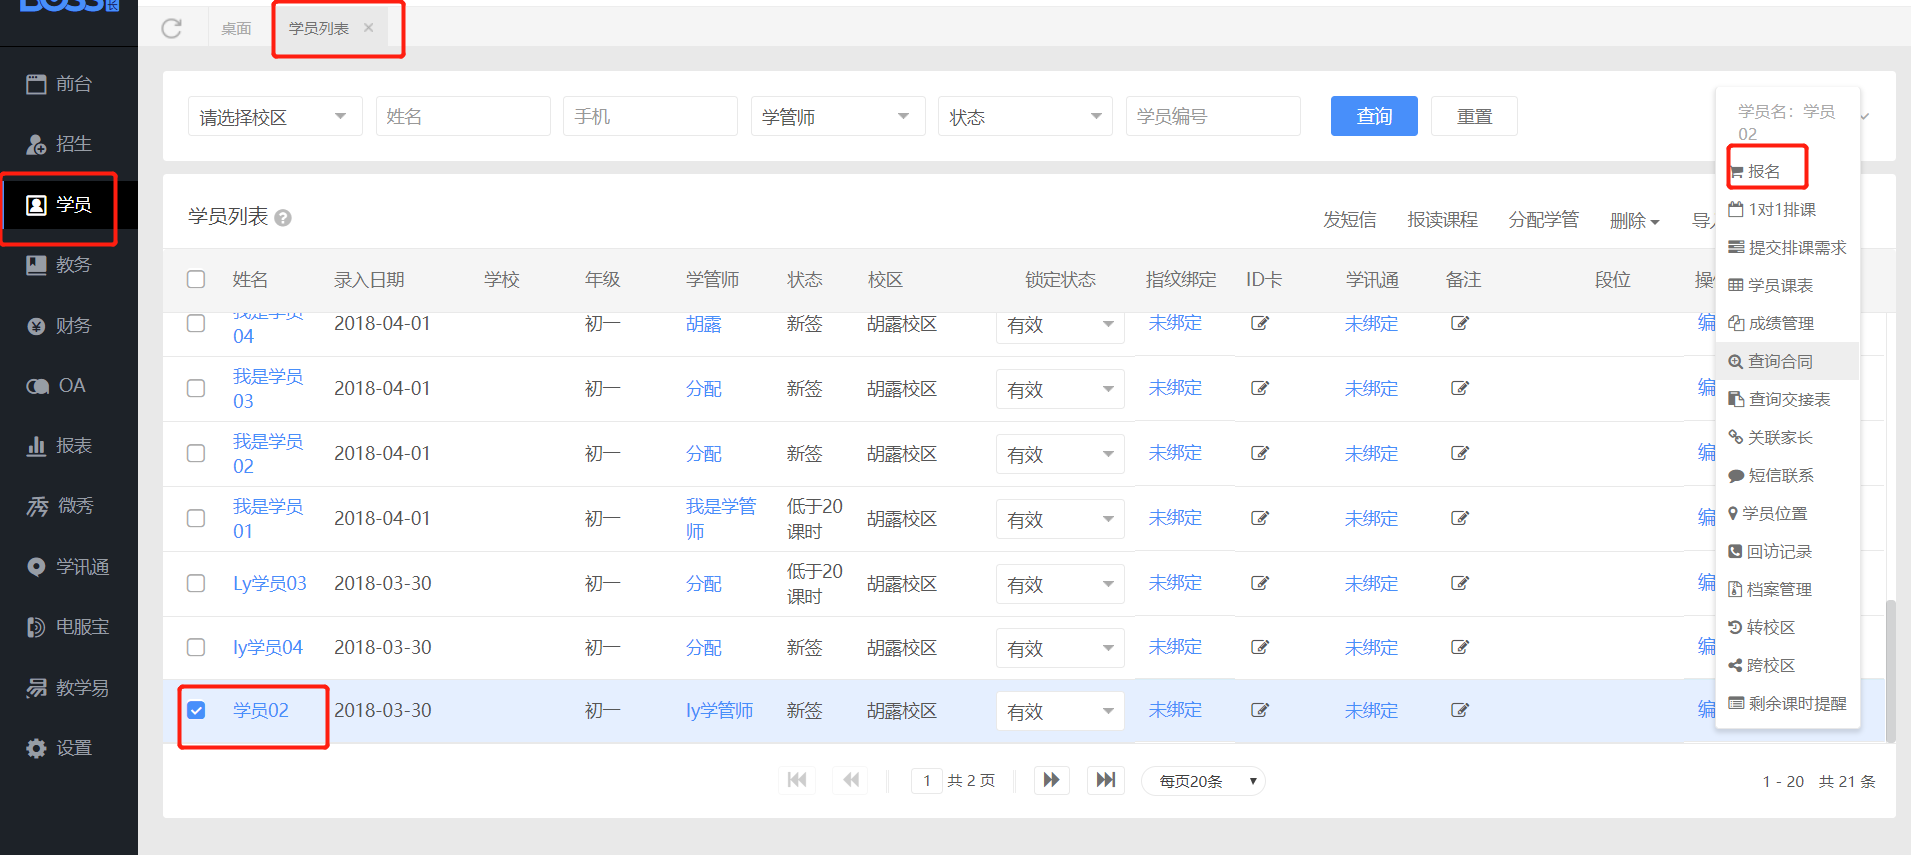Go to the previous page of results

851,780
